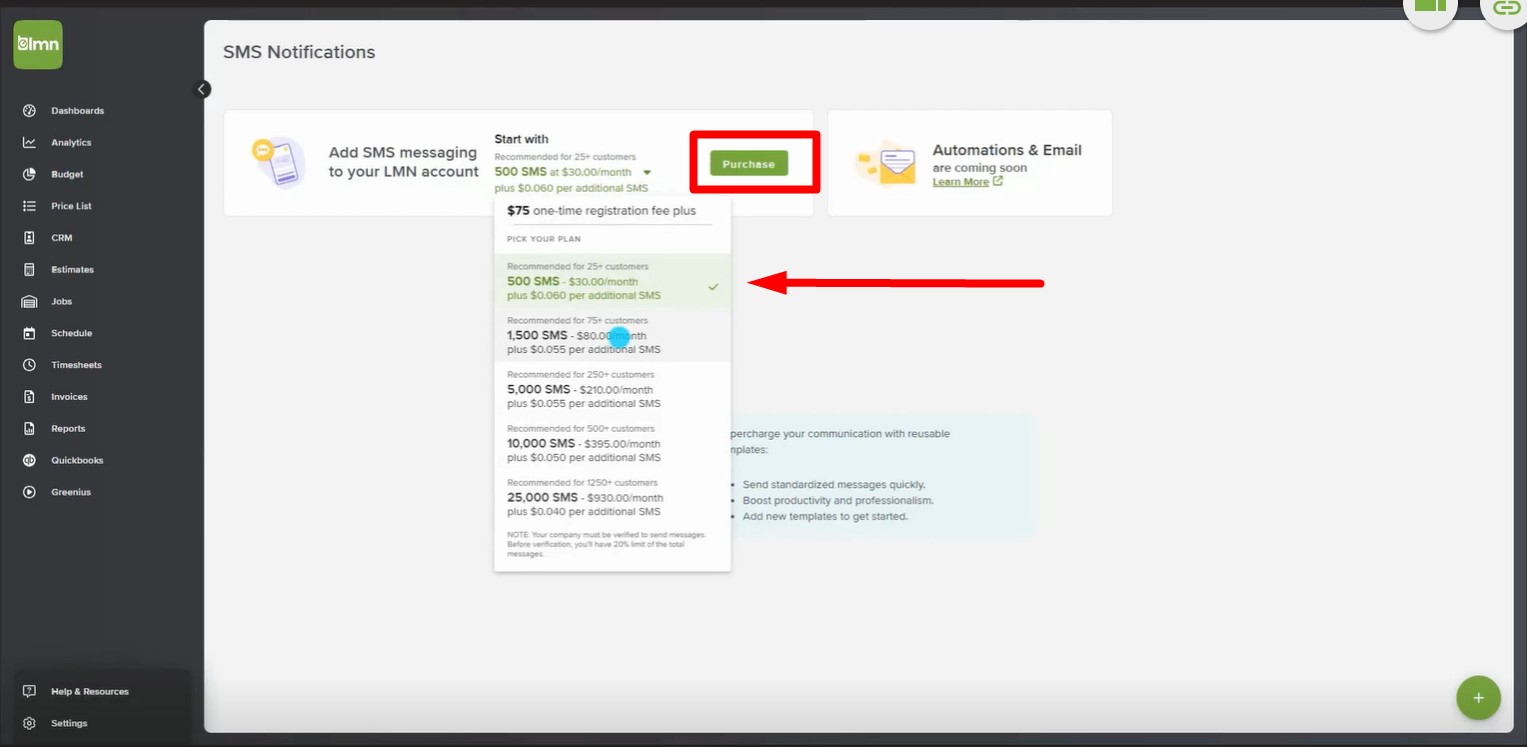Click the Timesheets clock icon

[29, 365]
